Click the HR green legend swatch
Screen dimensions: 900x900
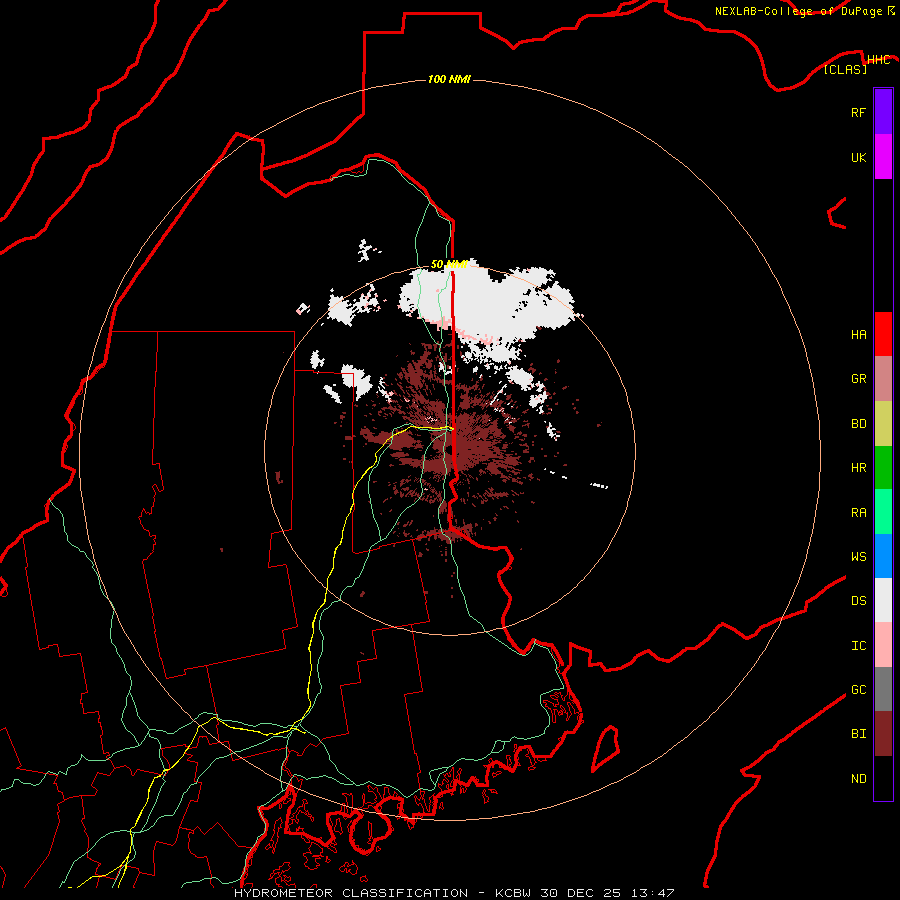point(883,468)
